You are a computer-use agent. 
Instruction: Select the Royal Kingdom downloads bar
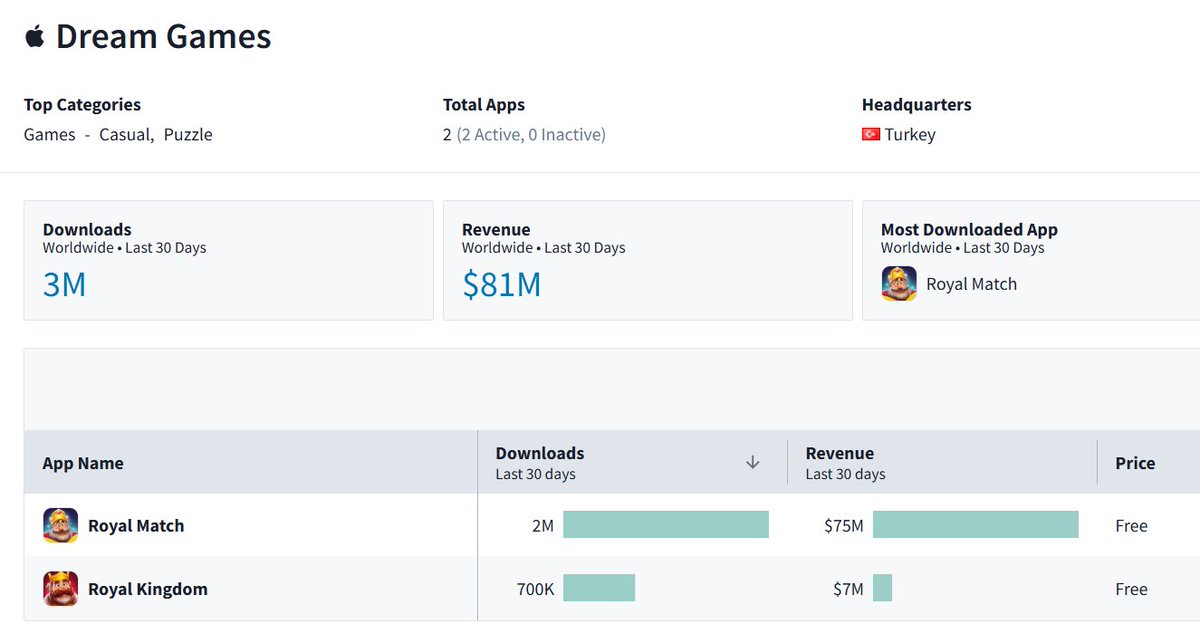point(599,588)
